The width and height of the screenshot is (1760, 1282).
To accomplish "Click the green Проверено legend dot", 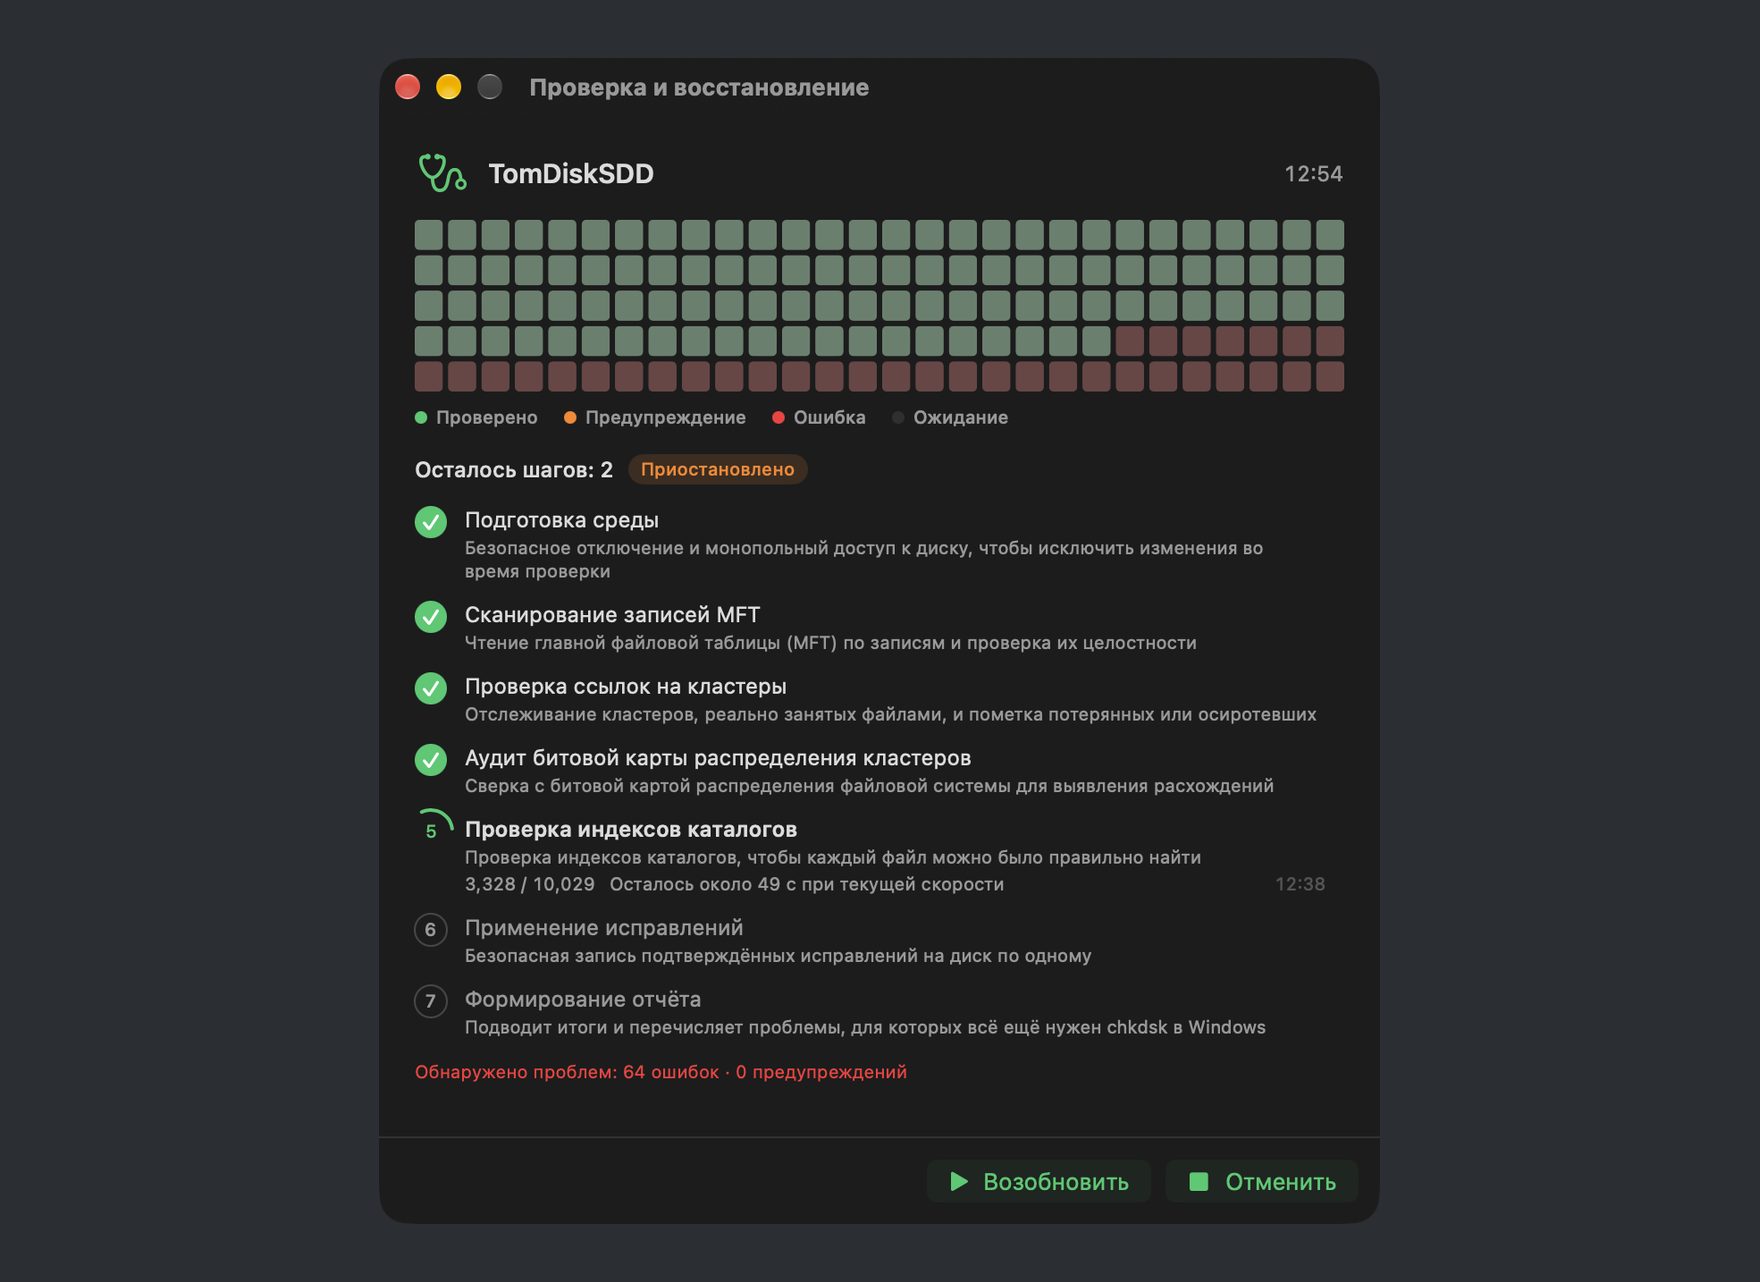I will click(x=421, y=418).
